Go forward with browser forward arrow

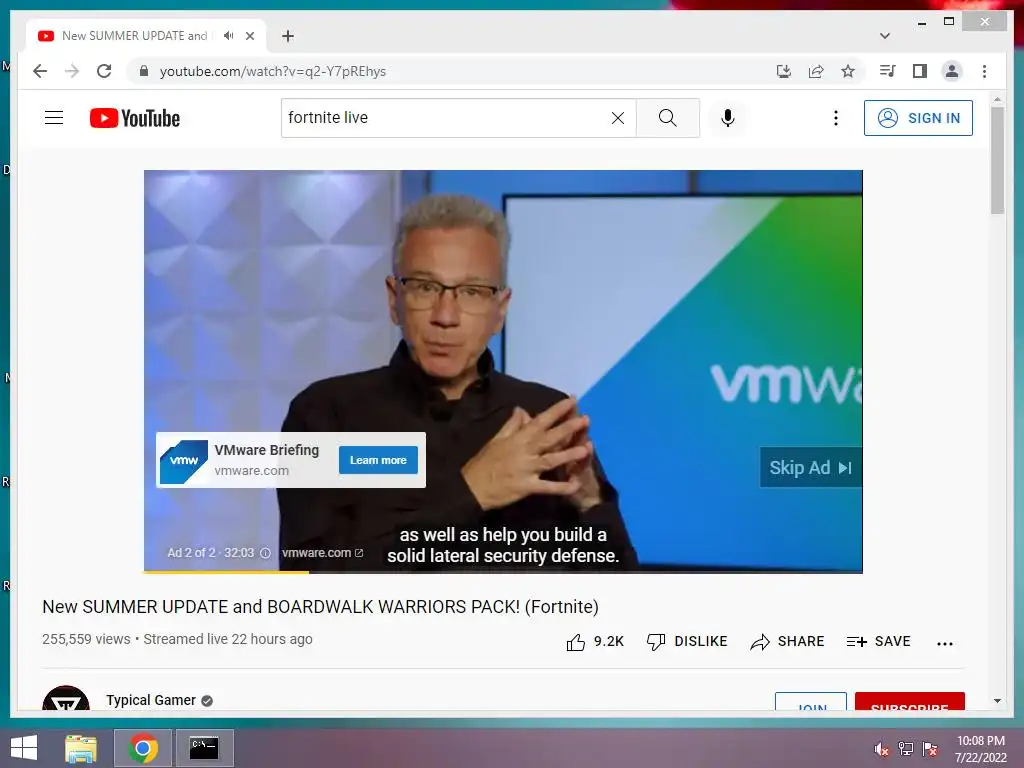tap(72, 71)
